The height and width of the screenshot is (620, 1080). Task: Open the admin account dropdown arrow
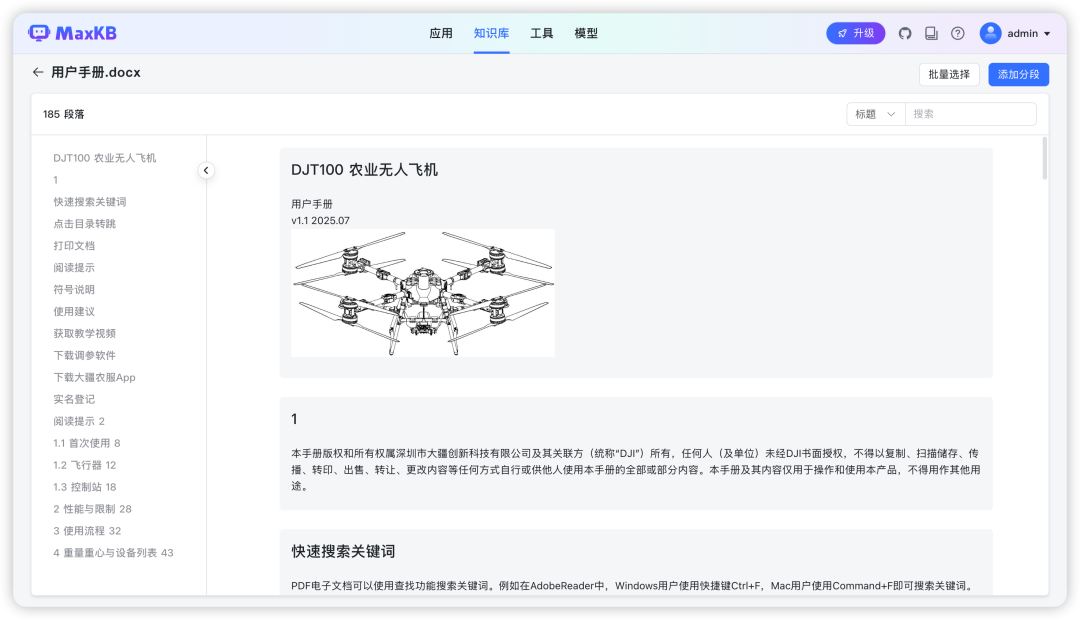point(1047,34)
